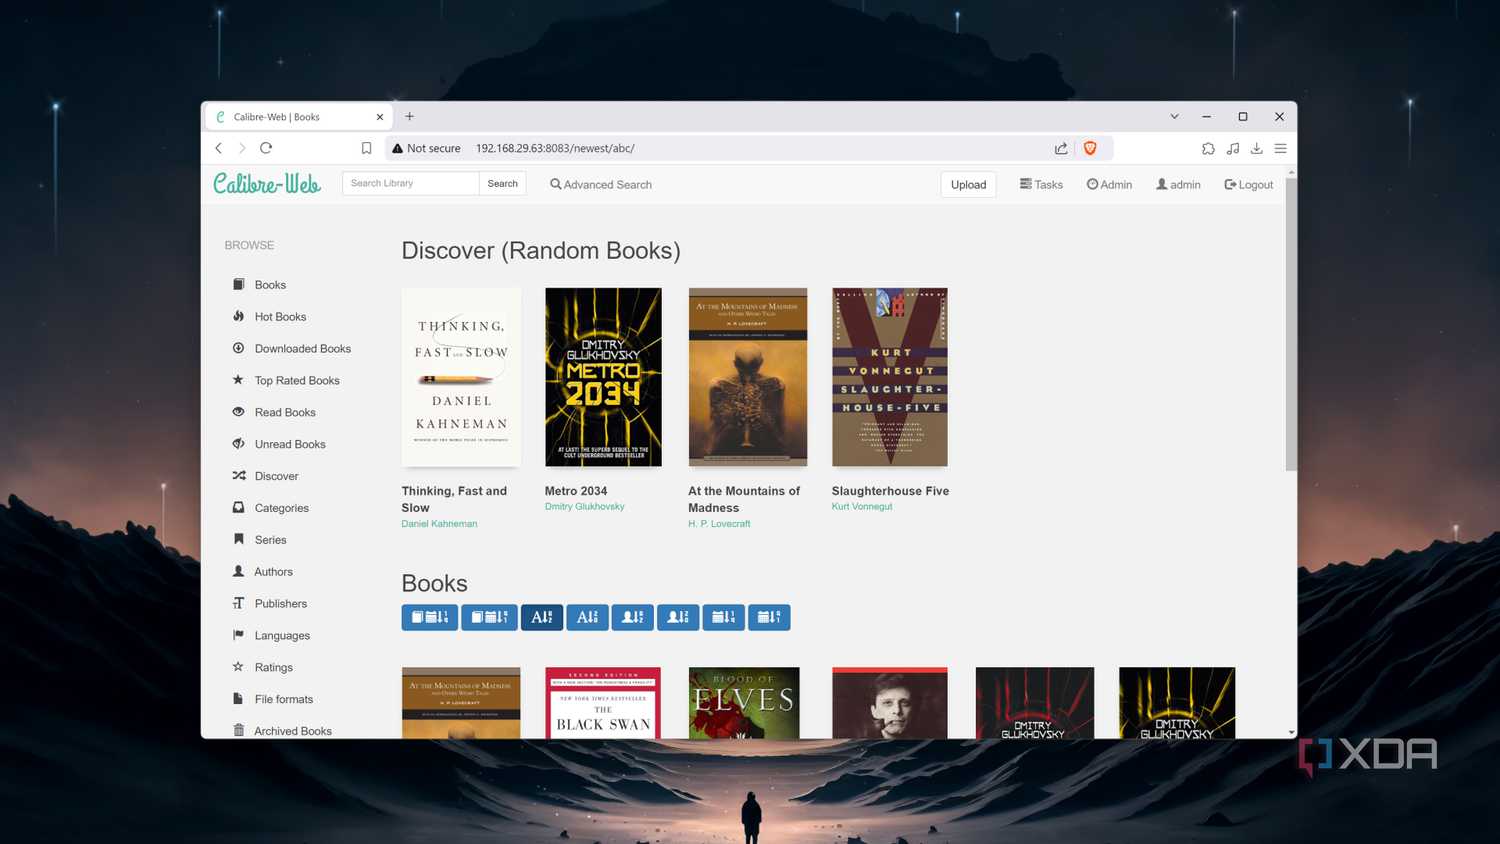1500x844 pixels.
Task: Open Top Rated Books
Action: 287,381
